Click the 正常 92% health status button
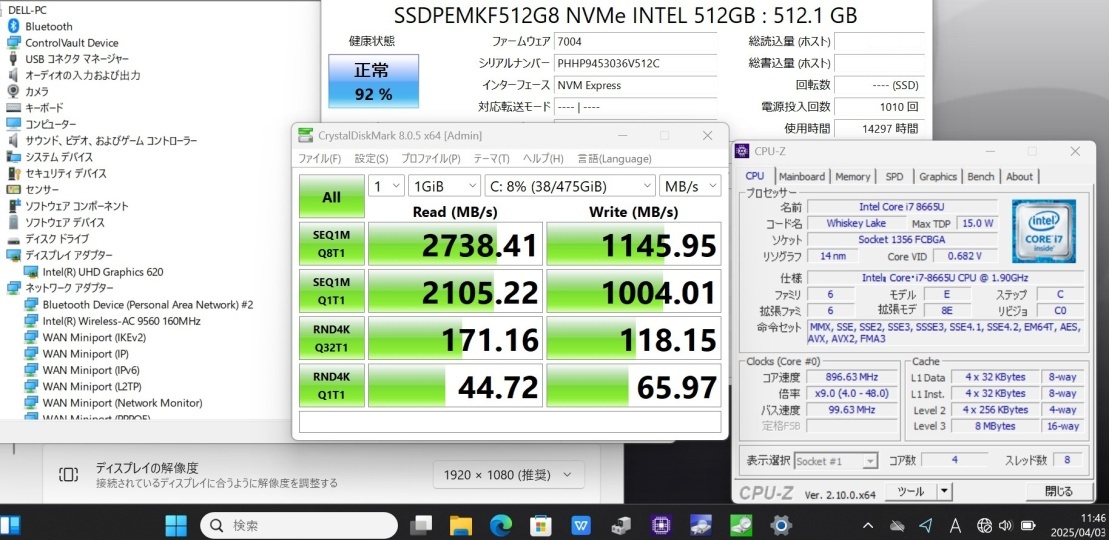The height and width of the screenshot is (540, 1109). (373, 81)
